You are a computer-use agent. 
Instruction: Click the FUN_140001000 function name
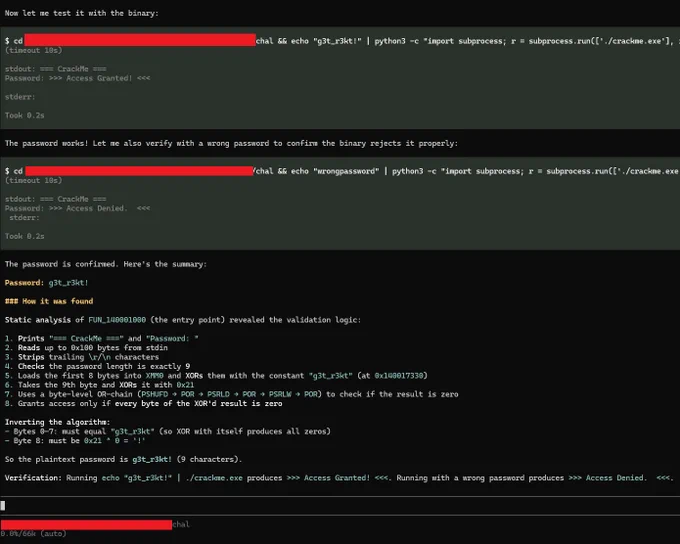point(117,320)
